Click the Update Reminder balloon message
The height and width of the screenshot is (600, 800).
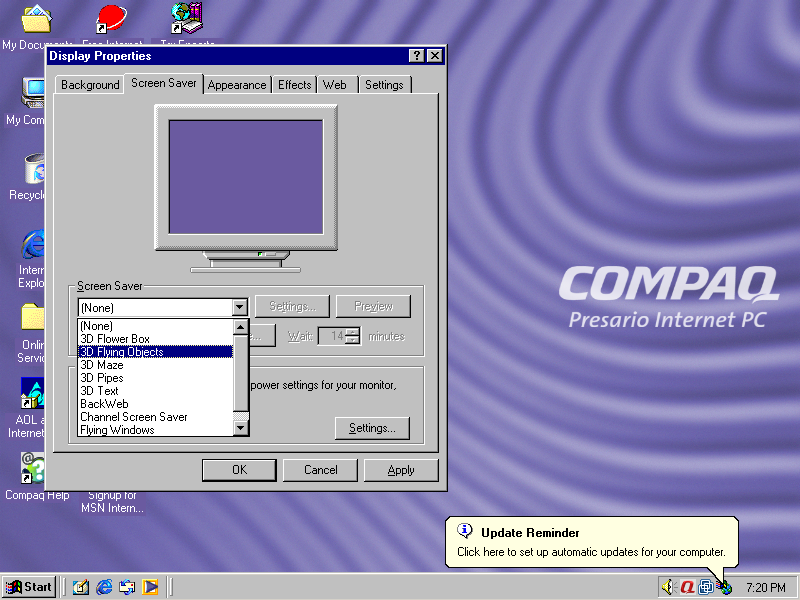pos(591,552)
